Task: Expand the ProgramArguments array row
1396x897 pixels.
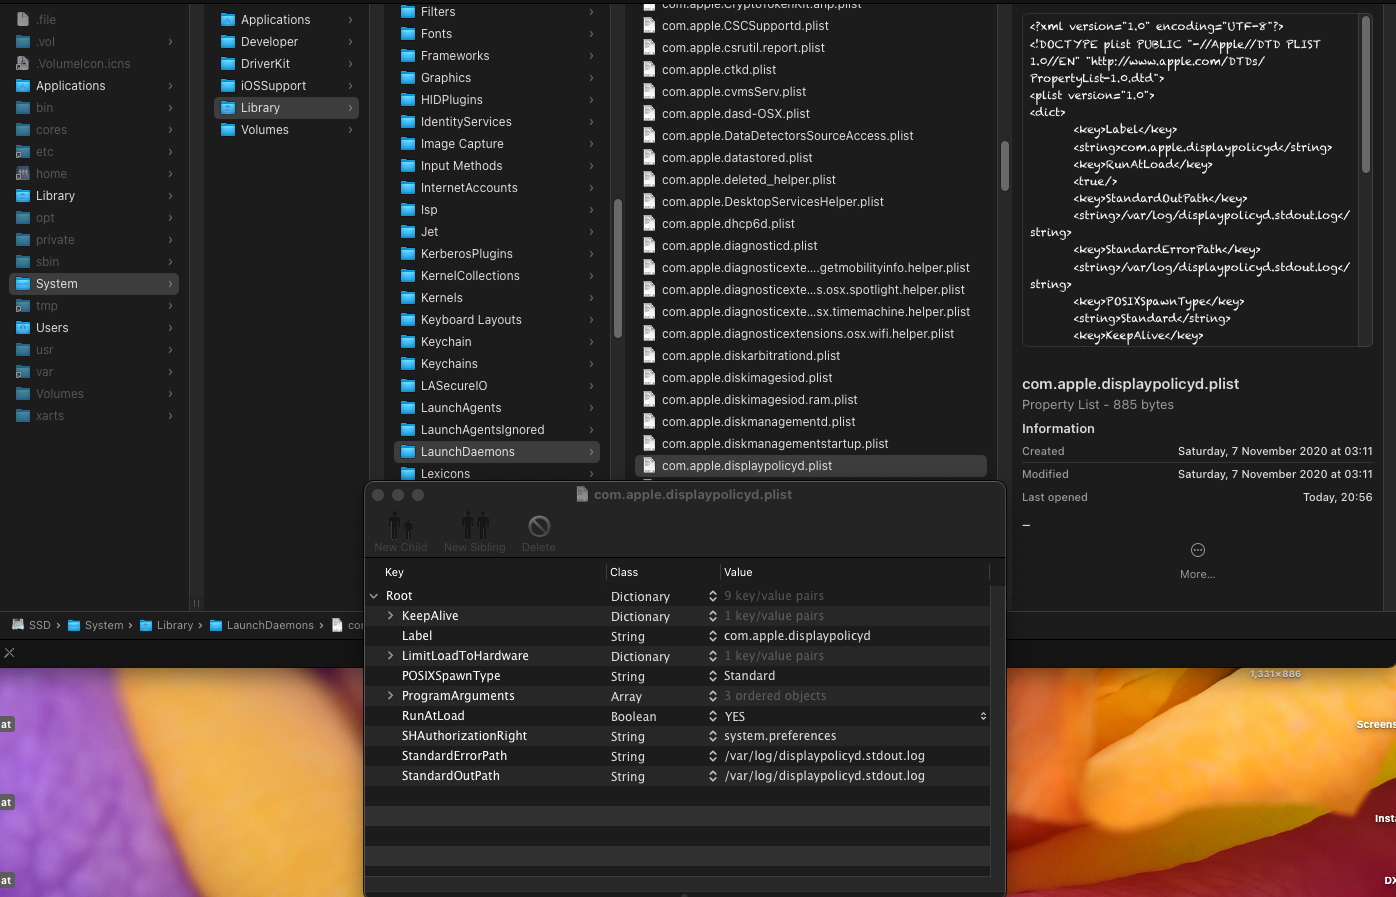Action: coord(390,696)
